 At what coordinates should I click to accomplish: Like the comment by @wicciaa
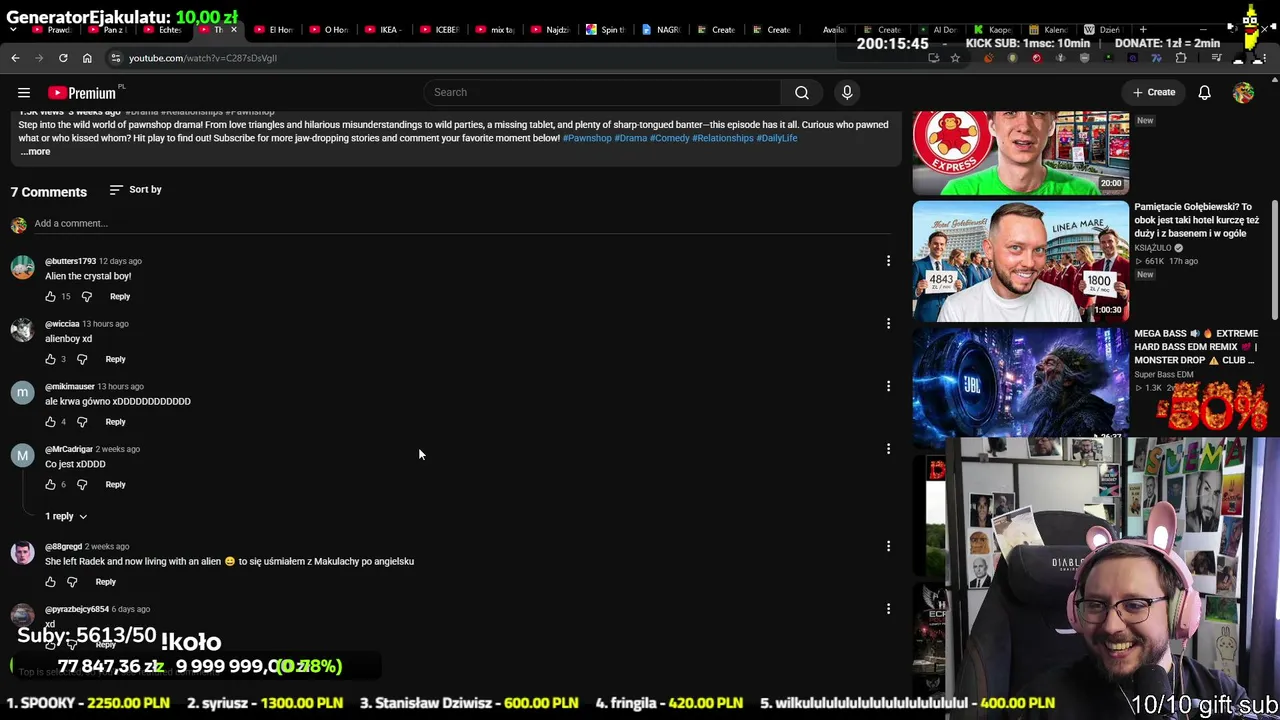(x=50, y=359)
